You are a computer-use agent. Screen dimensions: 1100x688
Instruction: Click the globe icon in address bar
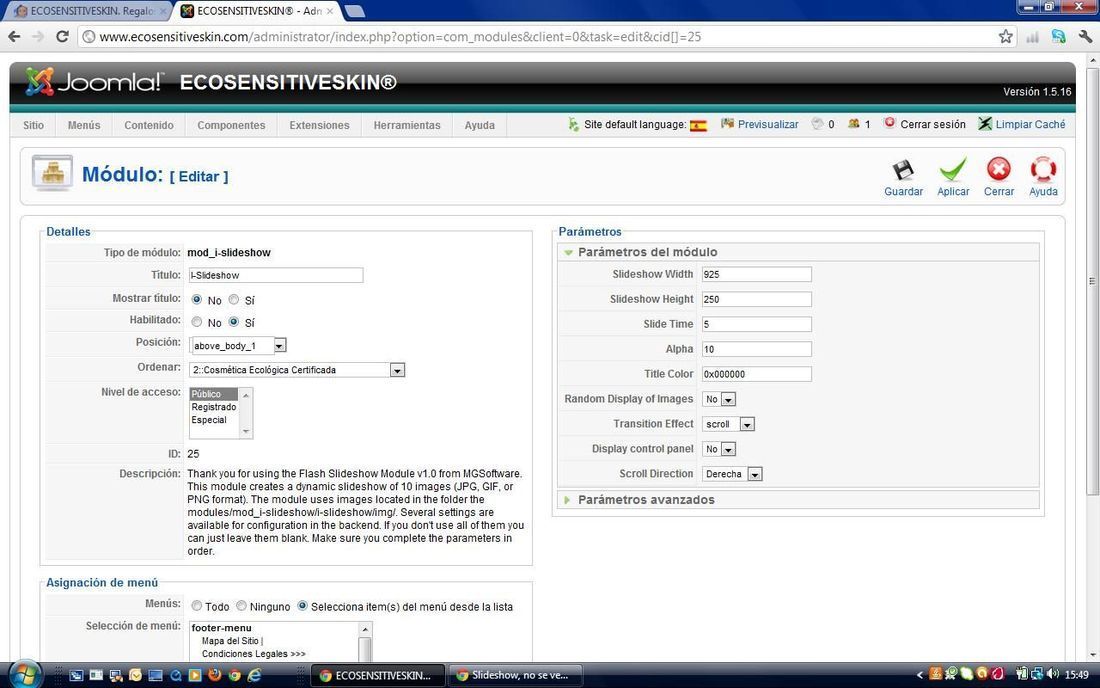89,36
